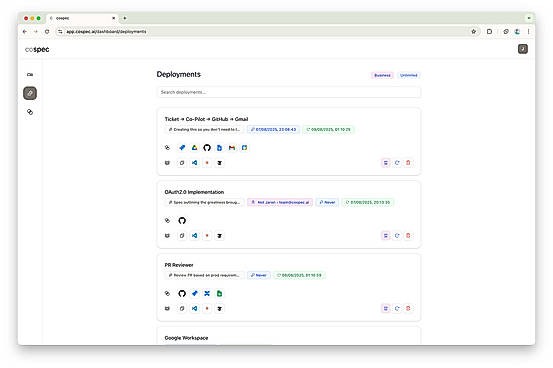Open the highlighted deployments icon in left sidebar
Viewport: 553px width, 368px height.
click(x=30, y=93)
